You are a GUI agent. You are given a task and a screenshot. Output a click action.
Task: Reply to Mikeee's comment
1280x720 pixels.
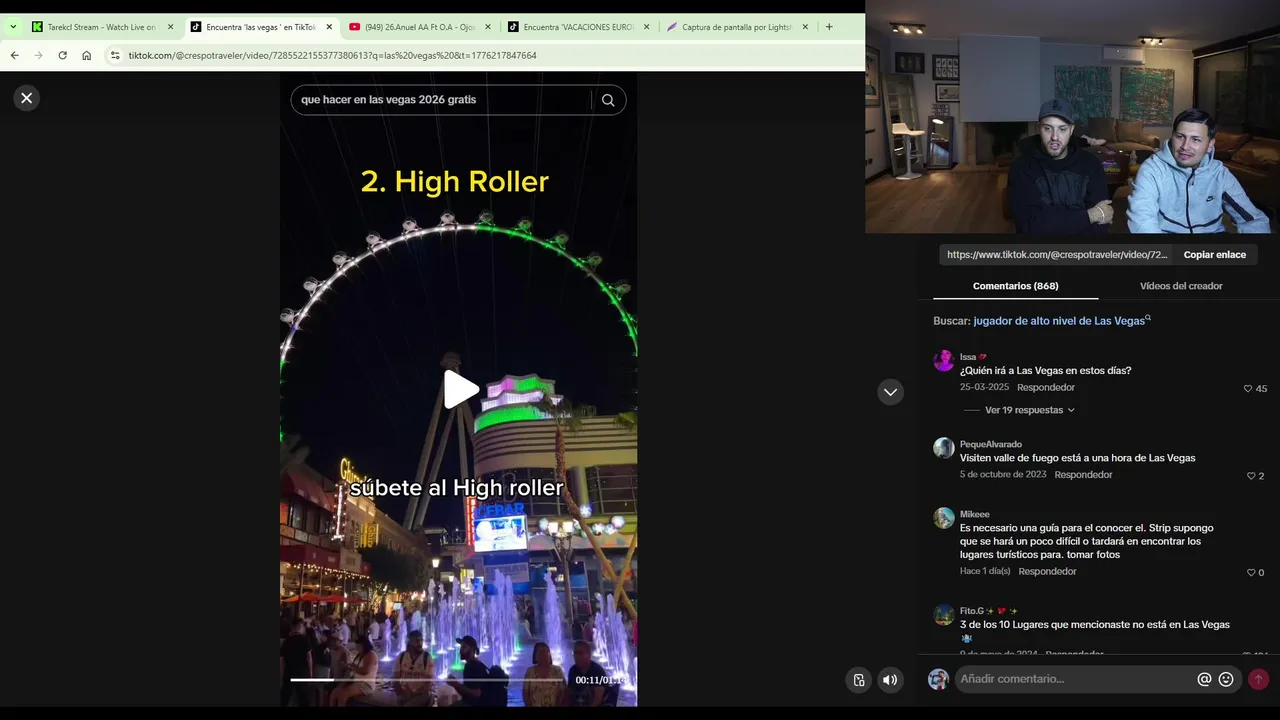[x=1047, y=572]
